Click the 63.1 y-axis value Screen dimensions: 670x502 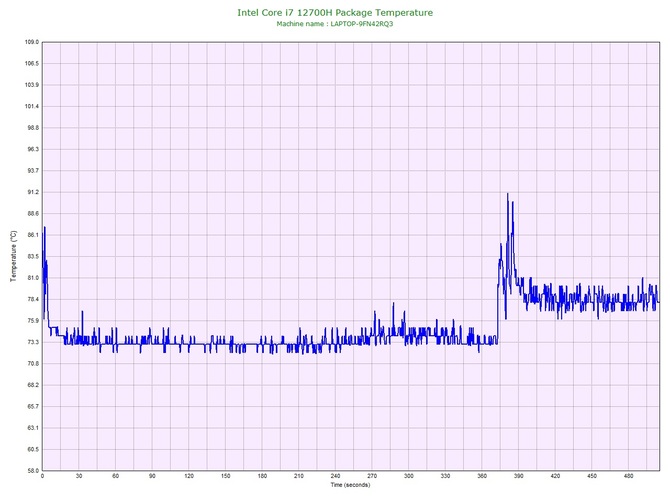pos(32,428)
